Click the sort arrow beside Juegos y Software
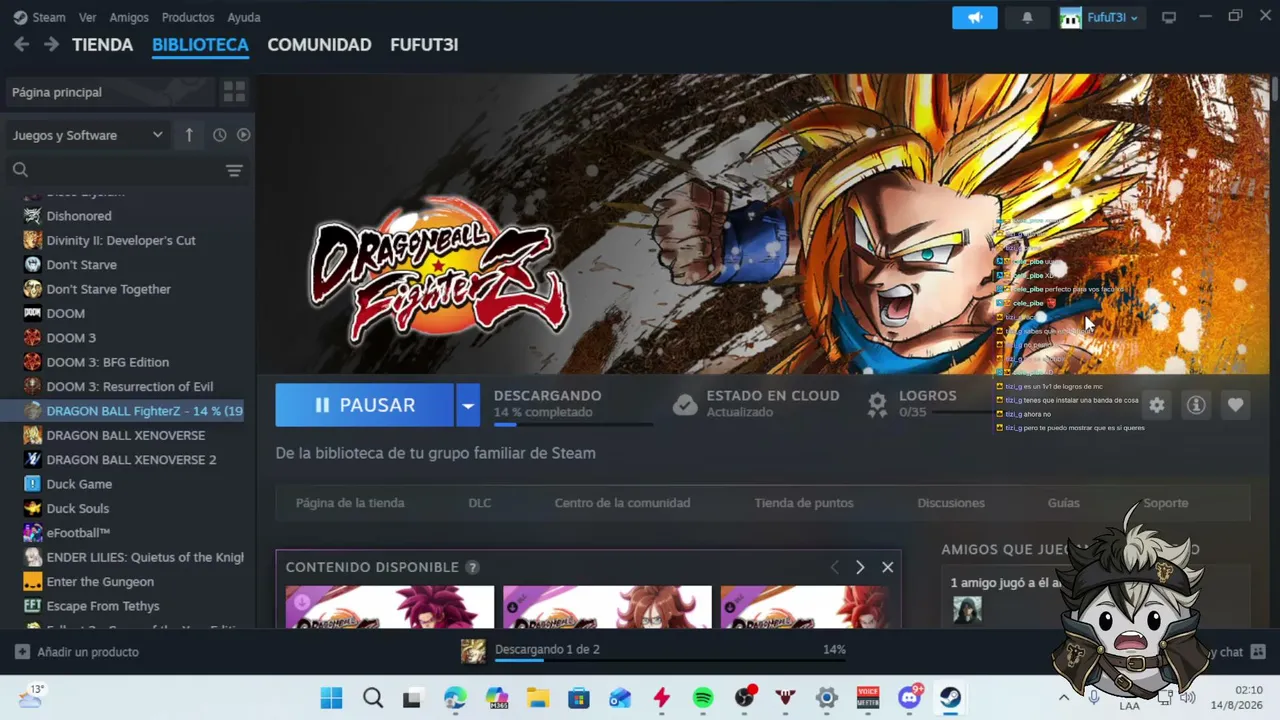This screenshot has width=1280, height=720. (x=189, y=135)
